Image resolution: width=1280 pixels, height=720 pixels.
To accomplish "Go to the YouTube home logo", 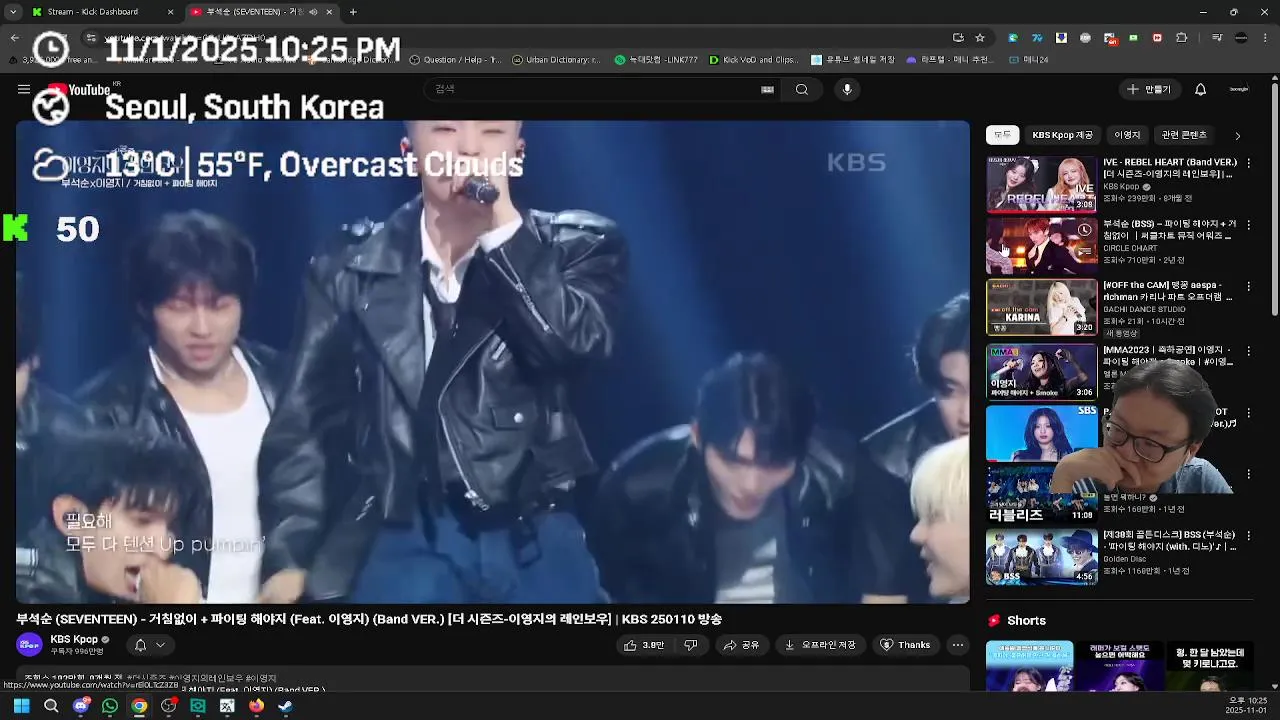I will point(80,90).
